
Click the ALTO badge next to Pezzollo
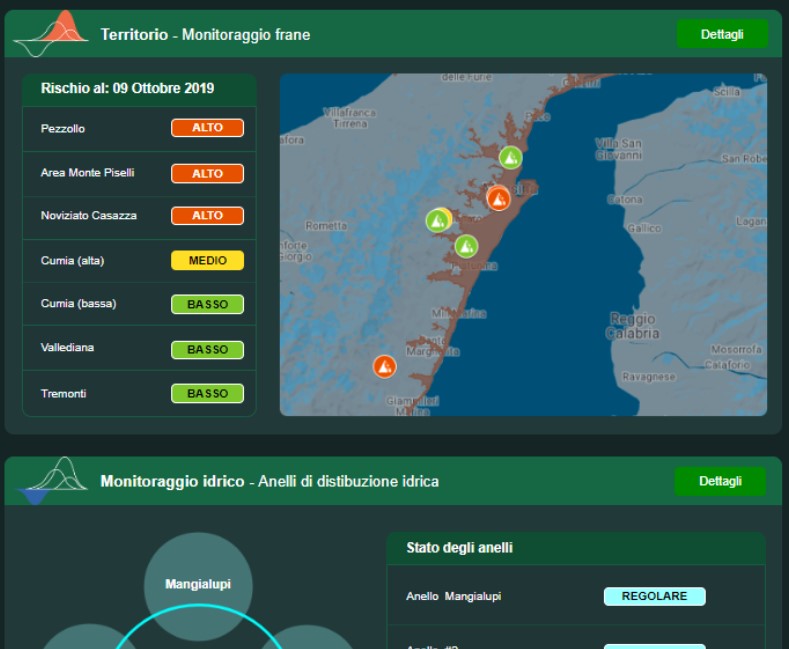[x=207, y=128]
